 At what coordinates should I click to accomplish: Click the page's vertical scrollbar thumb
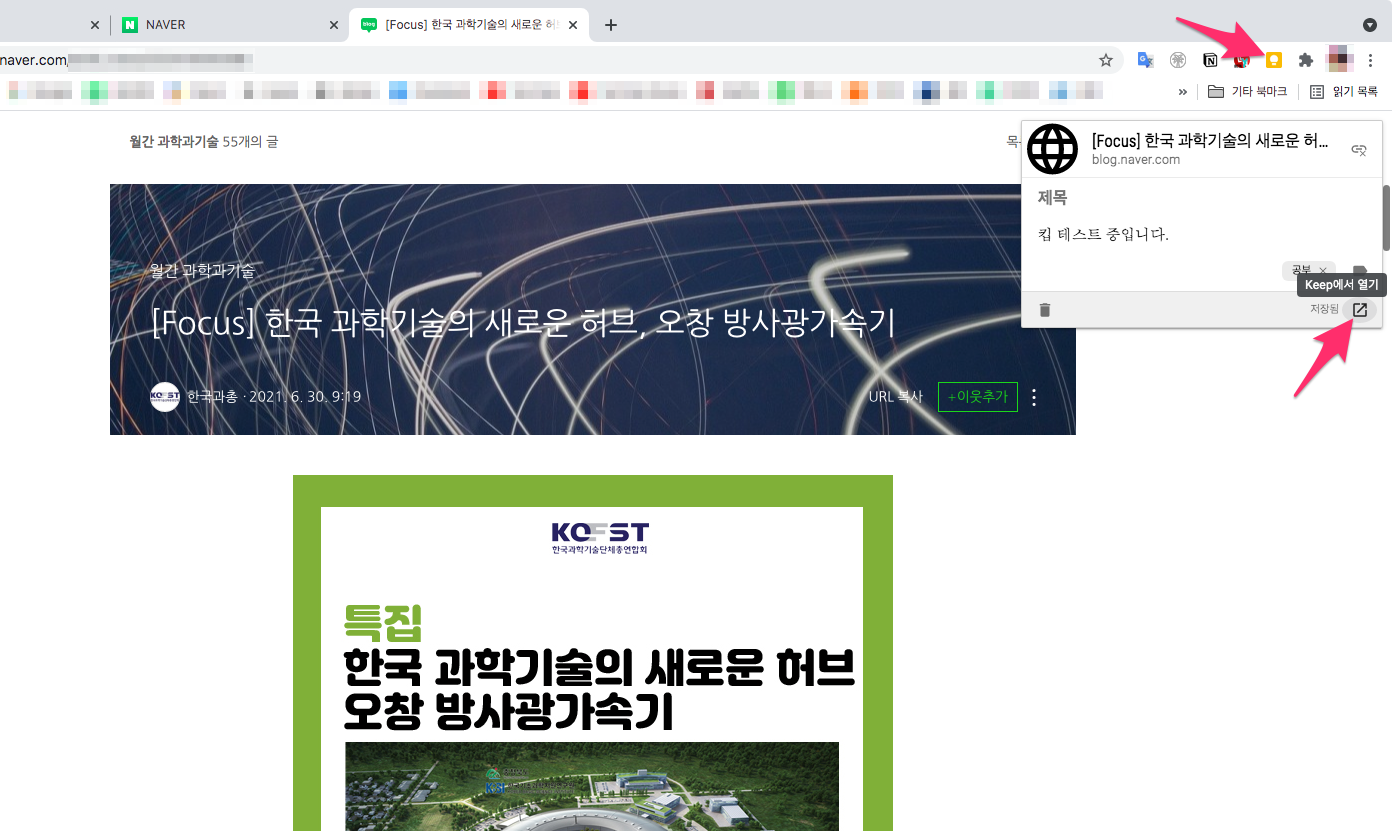pos(1386,217)
